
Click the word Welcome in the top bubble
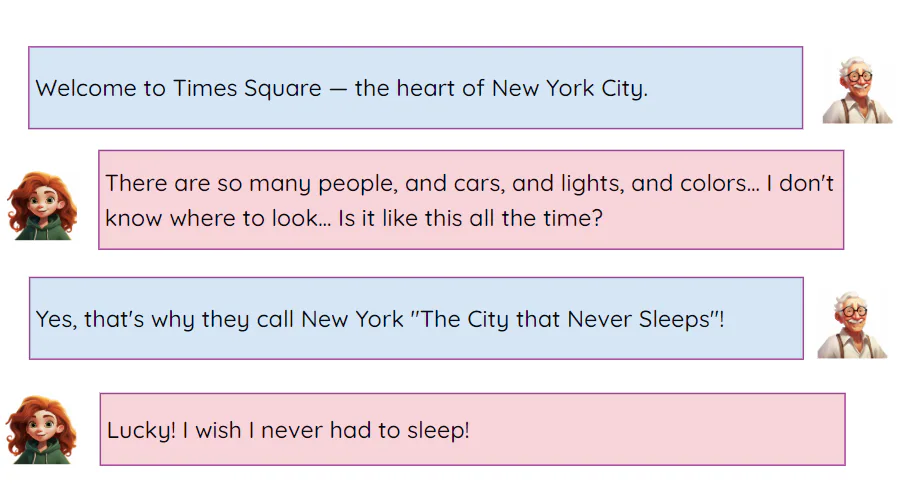coord(88,88)
